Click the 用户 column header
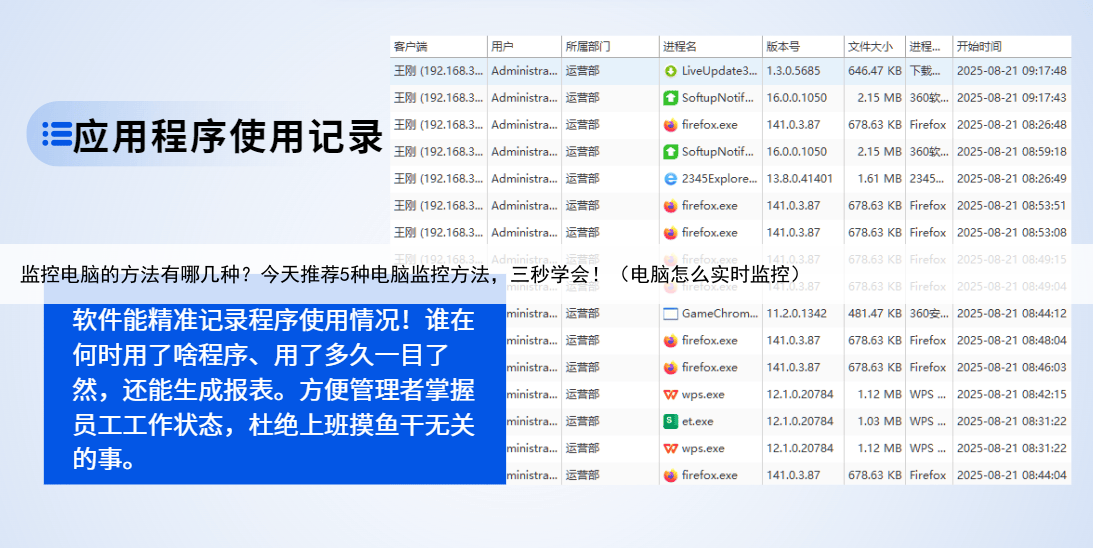The image size is (1093, 548). tap(502, 46)
